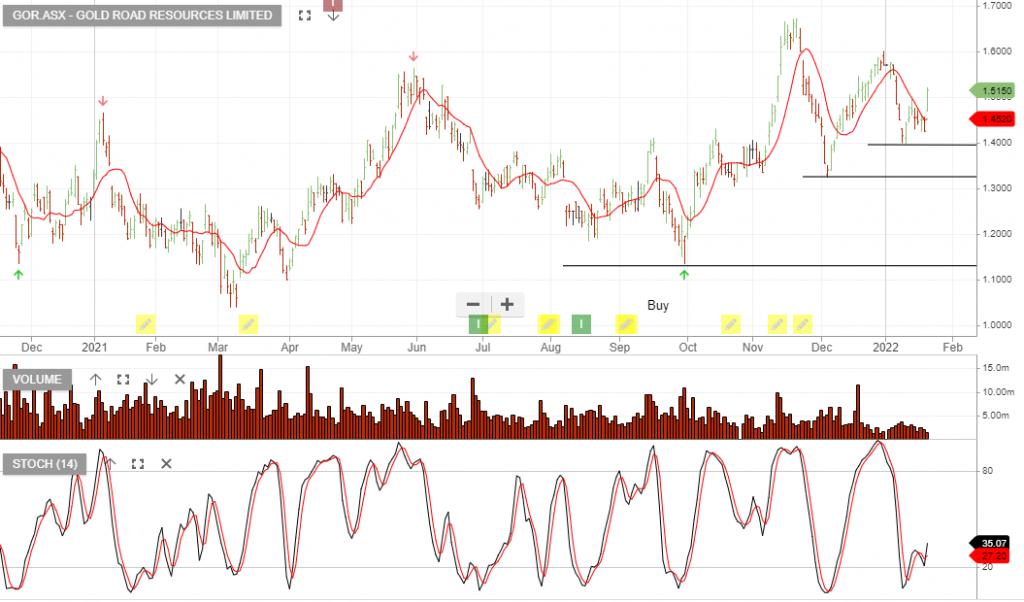Click the STOCH (14) indicator label
The image size is (1024, 602).
pyautogui.click(x=44, y=464)
